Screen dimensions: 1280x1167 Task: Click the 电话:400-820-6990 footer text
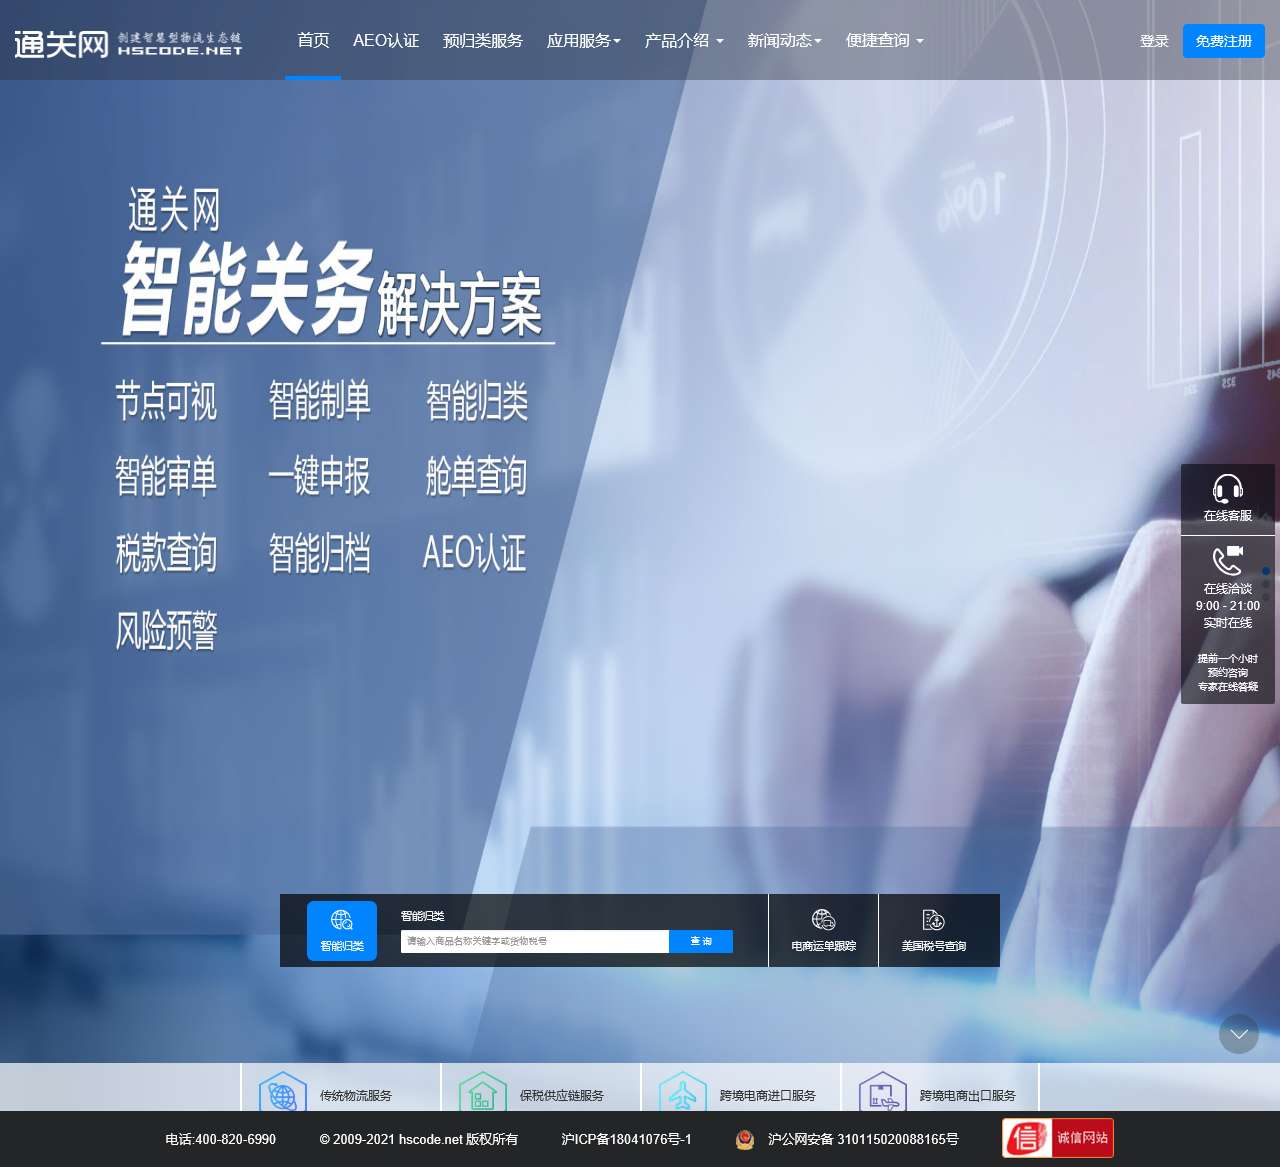tap(221, 1139)
